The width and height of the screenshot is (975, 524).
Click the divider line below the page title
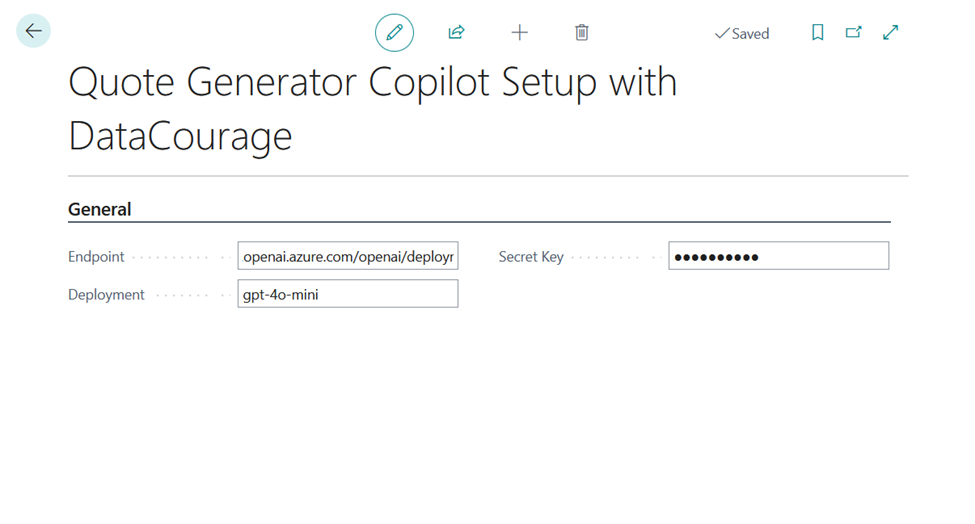point(488,176)
